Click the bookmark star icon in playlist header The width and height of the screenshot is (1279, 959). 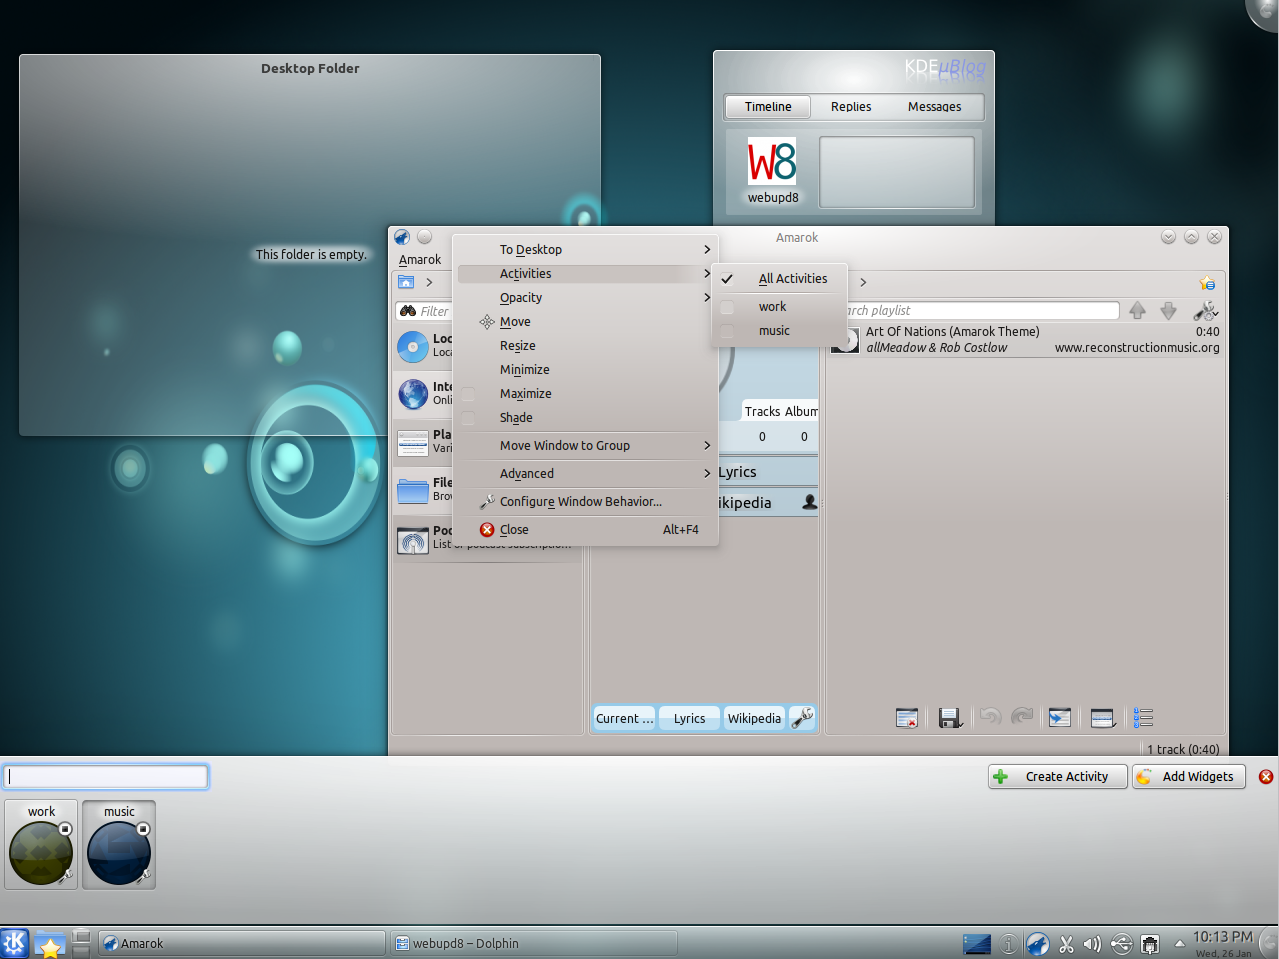[x=1207, y=283]
